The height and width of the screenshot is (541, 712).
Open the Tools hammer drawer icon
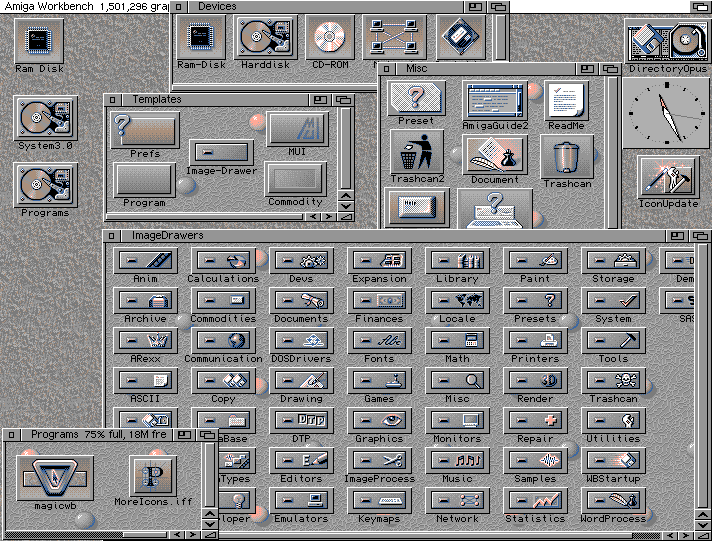click(613, 341)
